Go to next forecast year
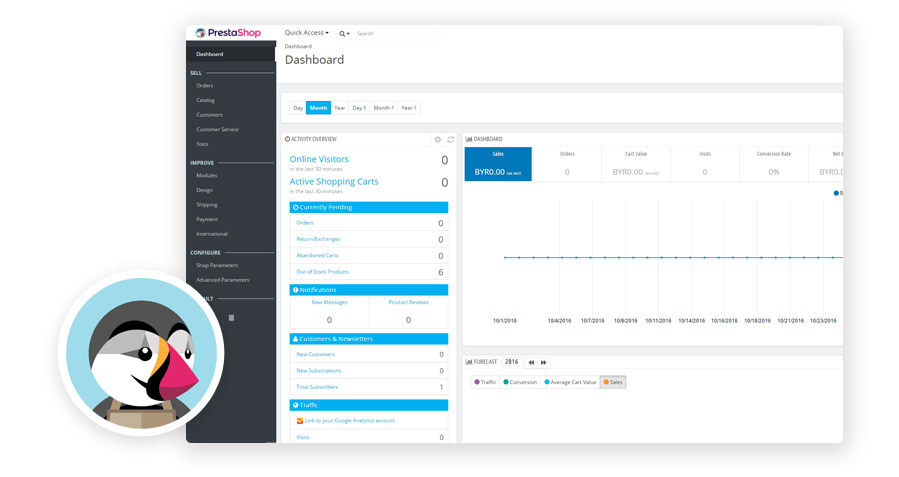This screenshot has width=899, height=477. pyautogui.click(x=544, y=362)
